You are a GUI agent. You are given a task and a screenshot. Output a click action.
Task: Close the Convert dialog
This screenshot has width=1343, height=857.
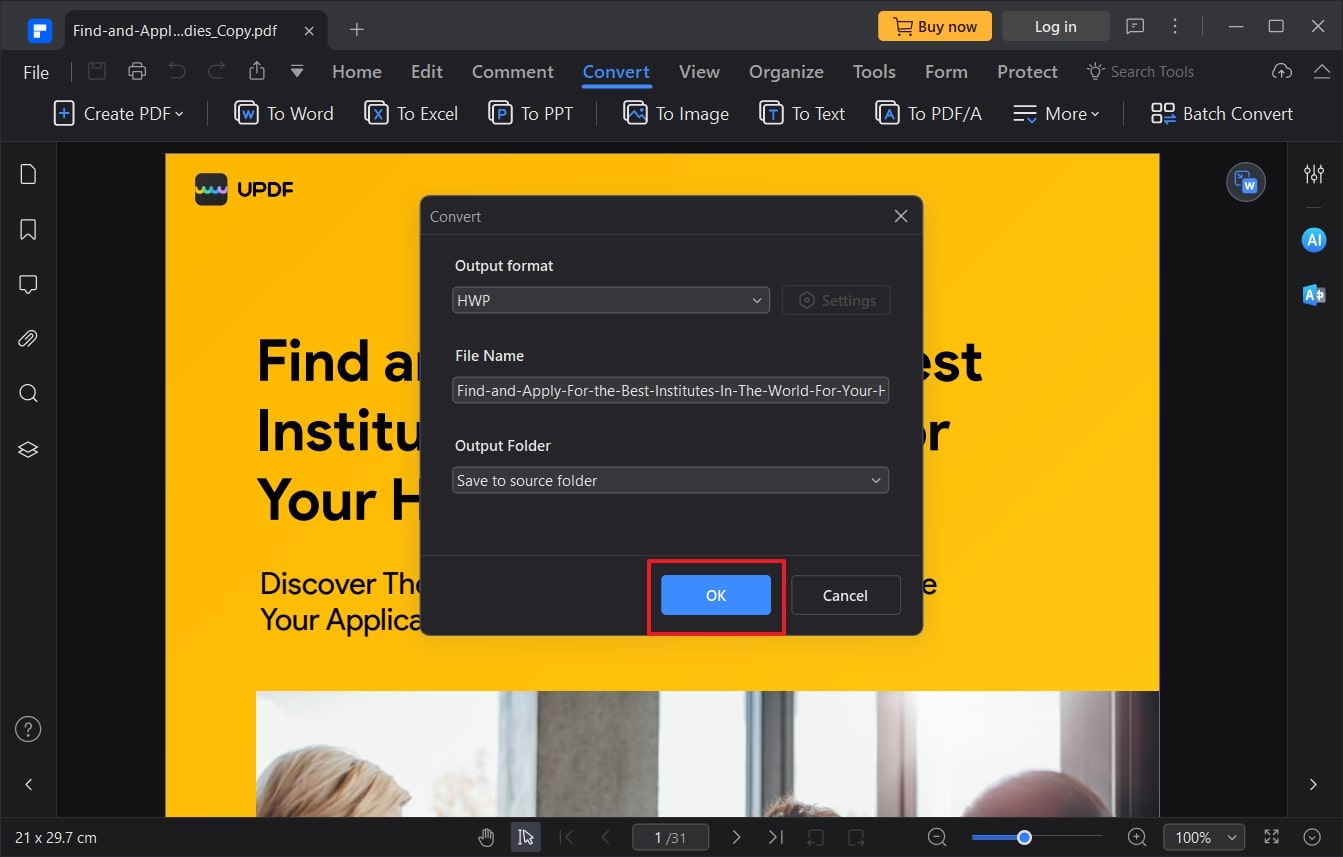click(900, 216)
